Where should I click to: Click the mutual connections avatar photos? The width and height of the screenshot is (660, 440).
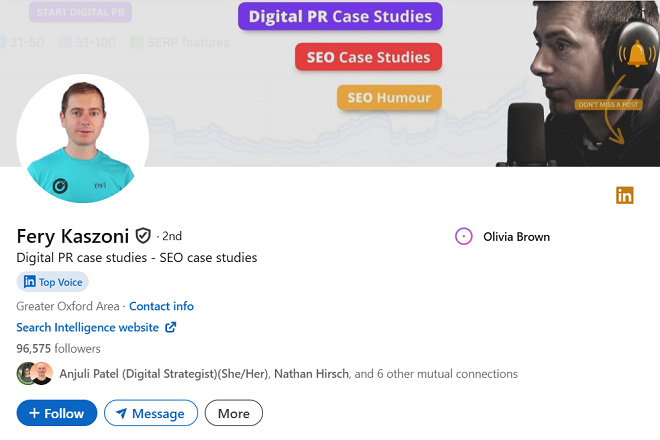point(34,374)
